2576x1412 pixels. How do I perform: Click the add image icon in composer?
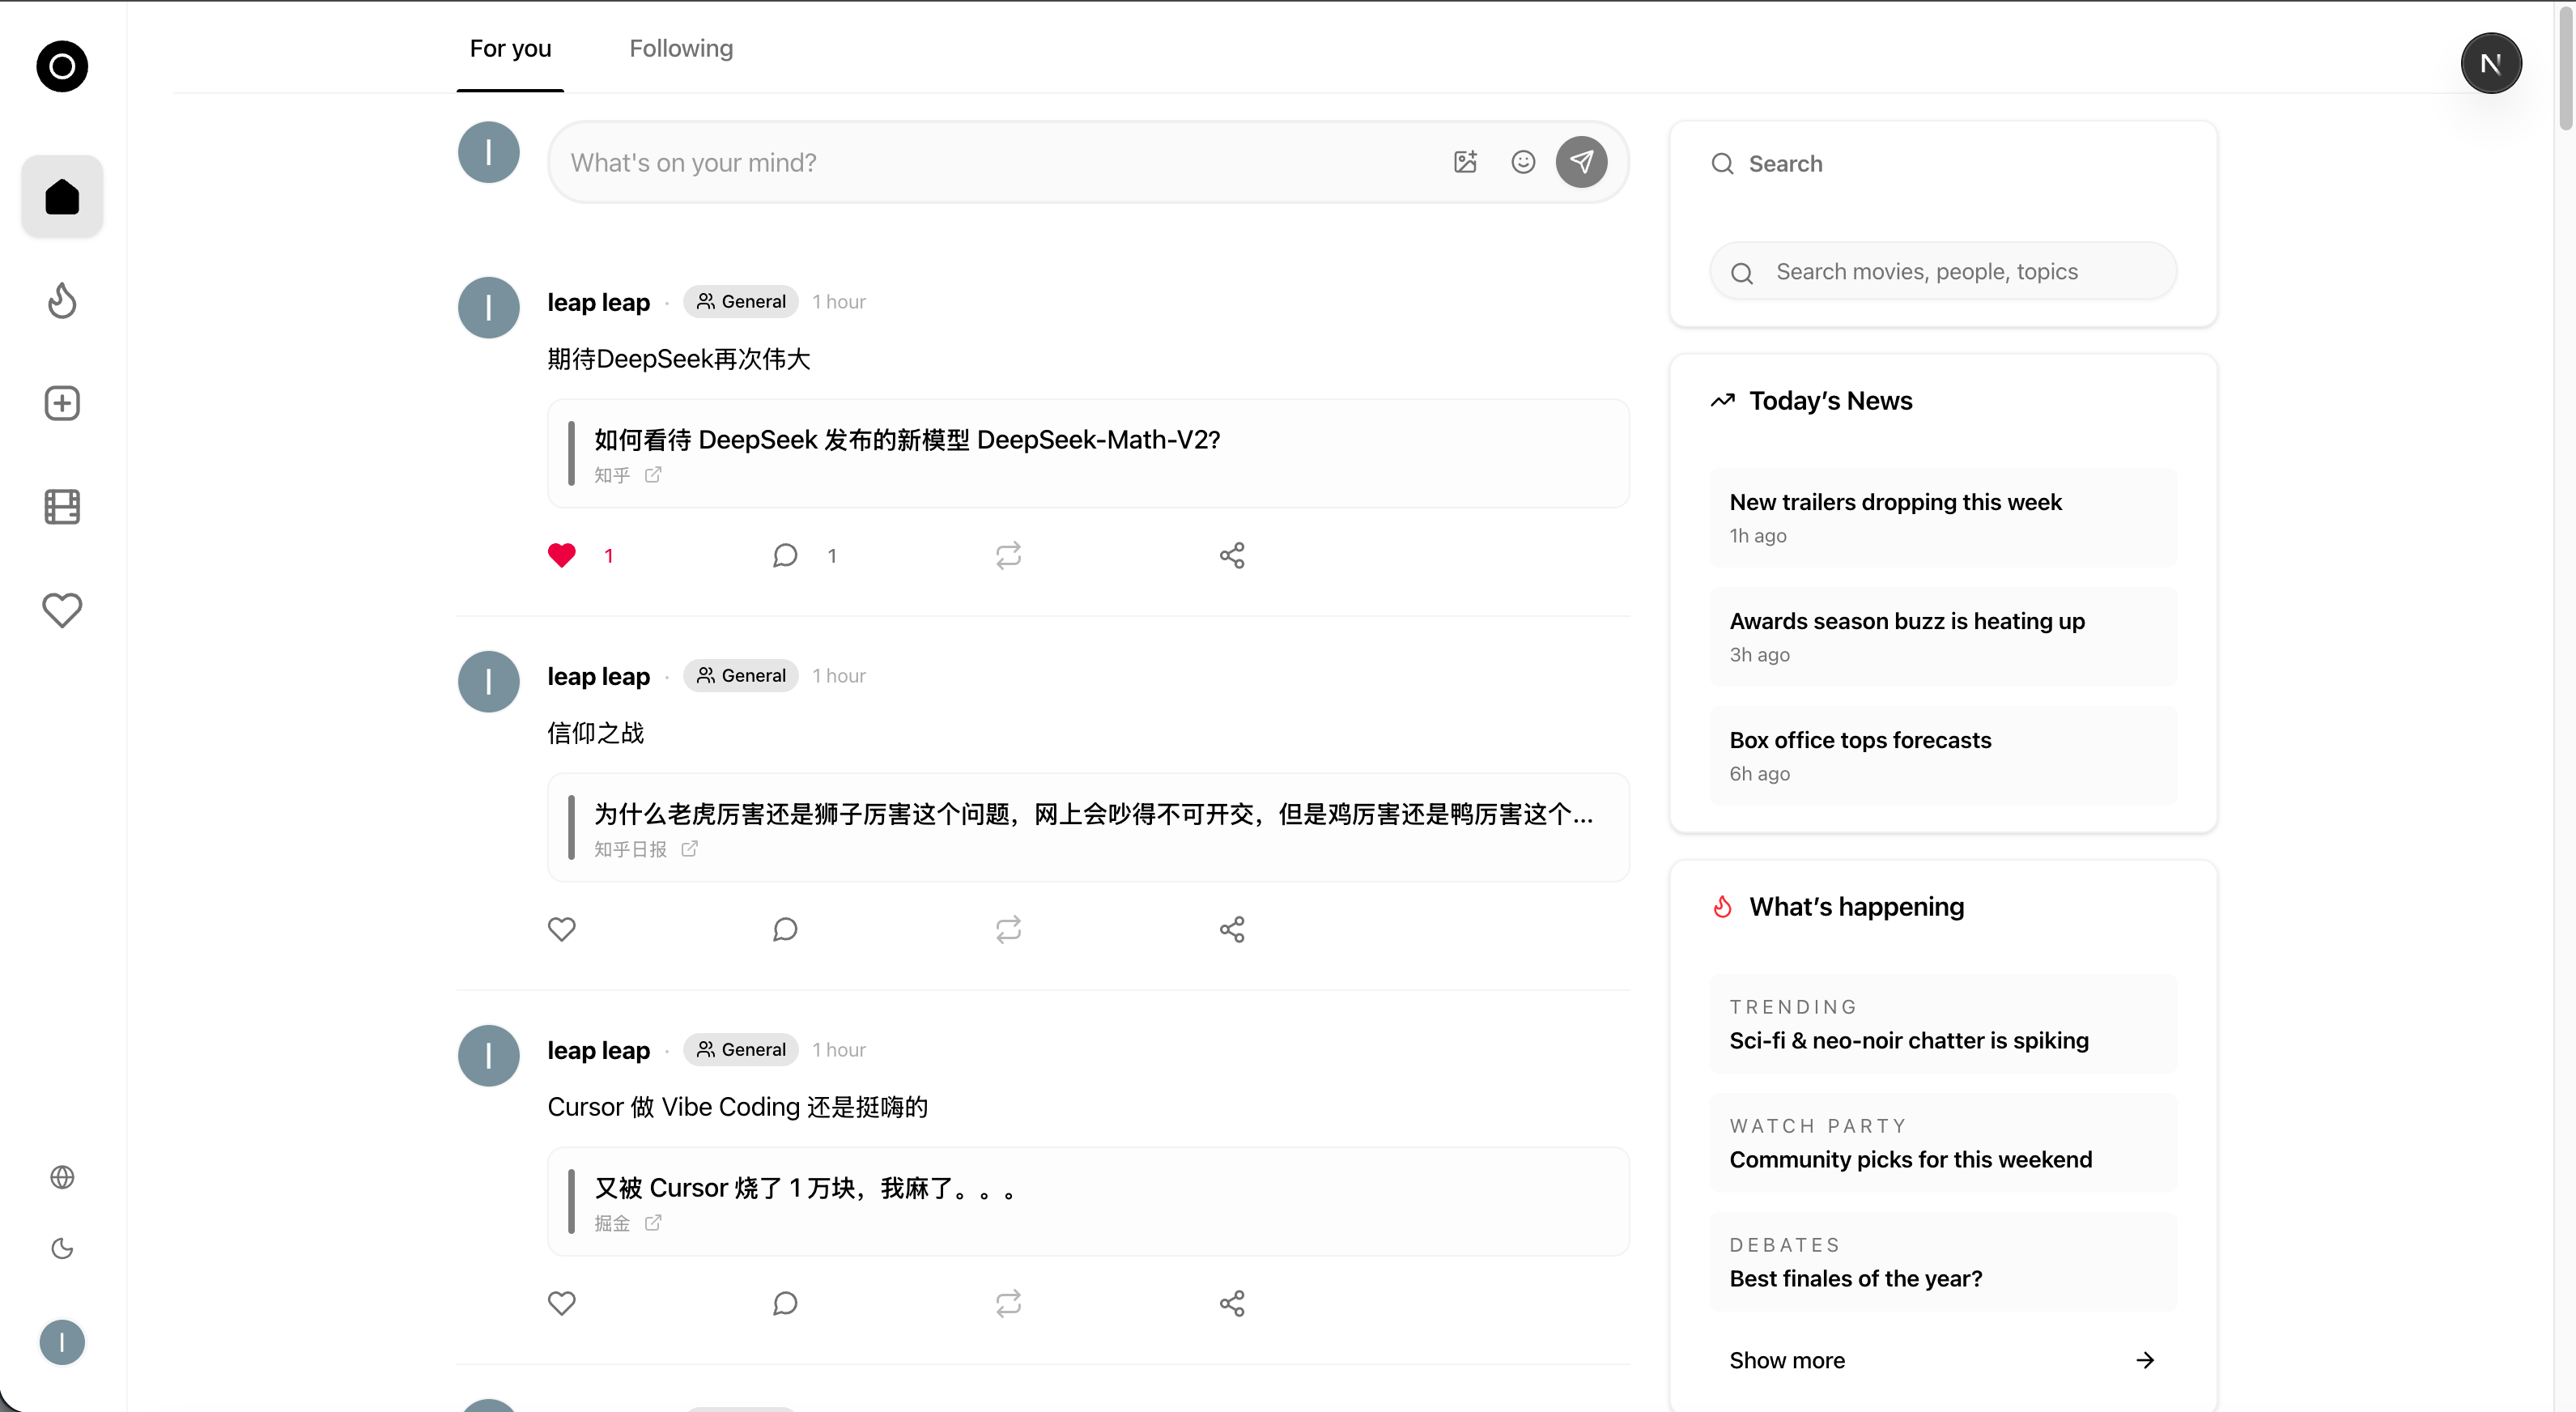pos(1465,162)
